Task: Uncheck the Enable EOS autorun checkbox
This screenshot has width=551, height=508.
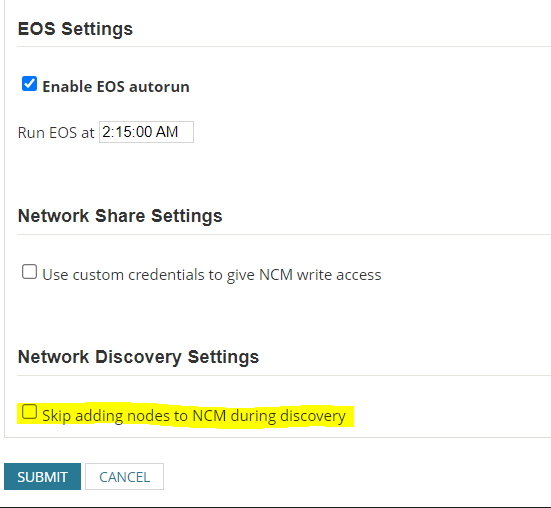Action: (29, 84)
